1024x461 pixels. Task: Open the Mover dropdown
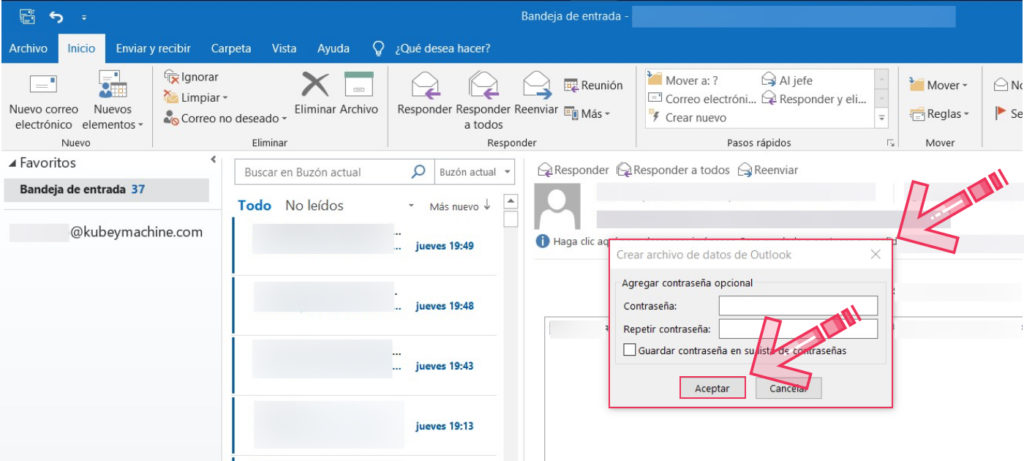click(x=938, y=85)
